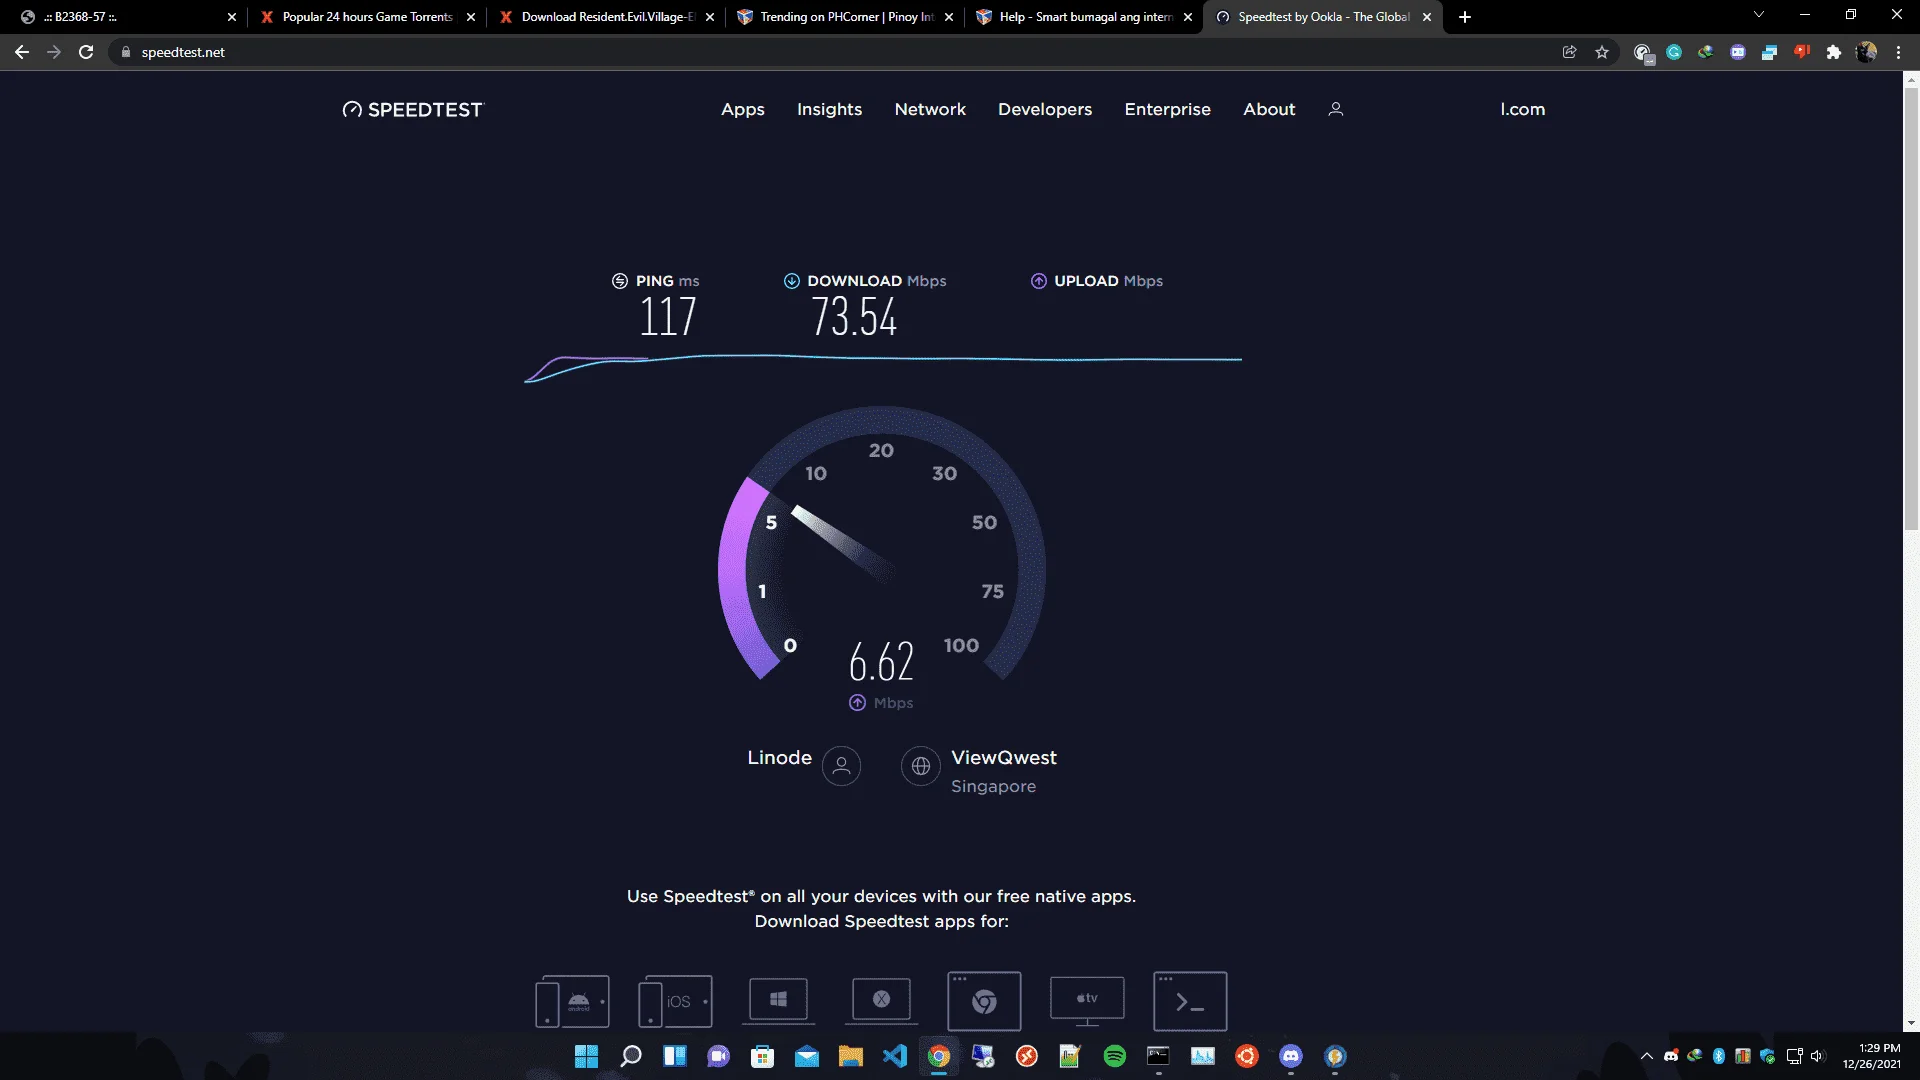Click the ViewQwest server name
1920x1080 pixels.
coord(1003,758)
